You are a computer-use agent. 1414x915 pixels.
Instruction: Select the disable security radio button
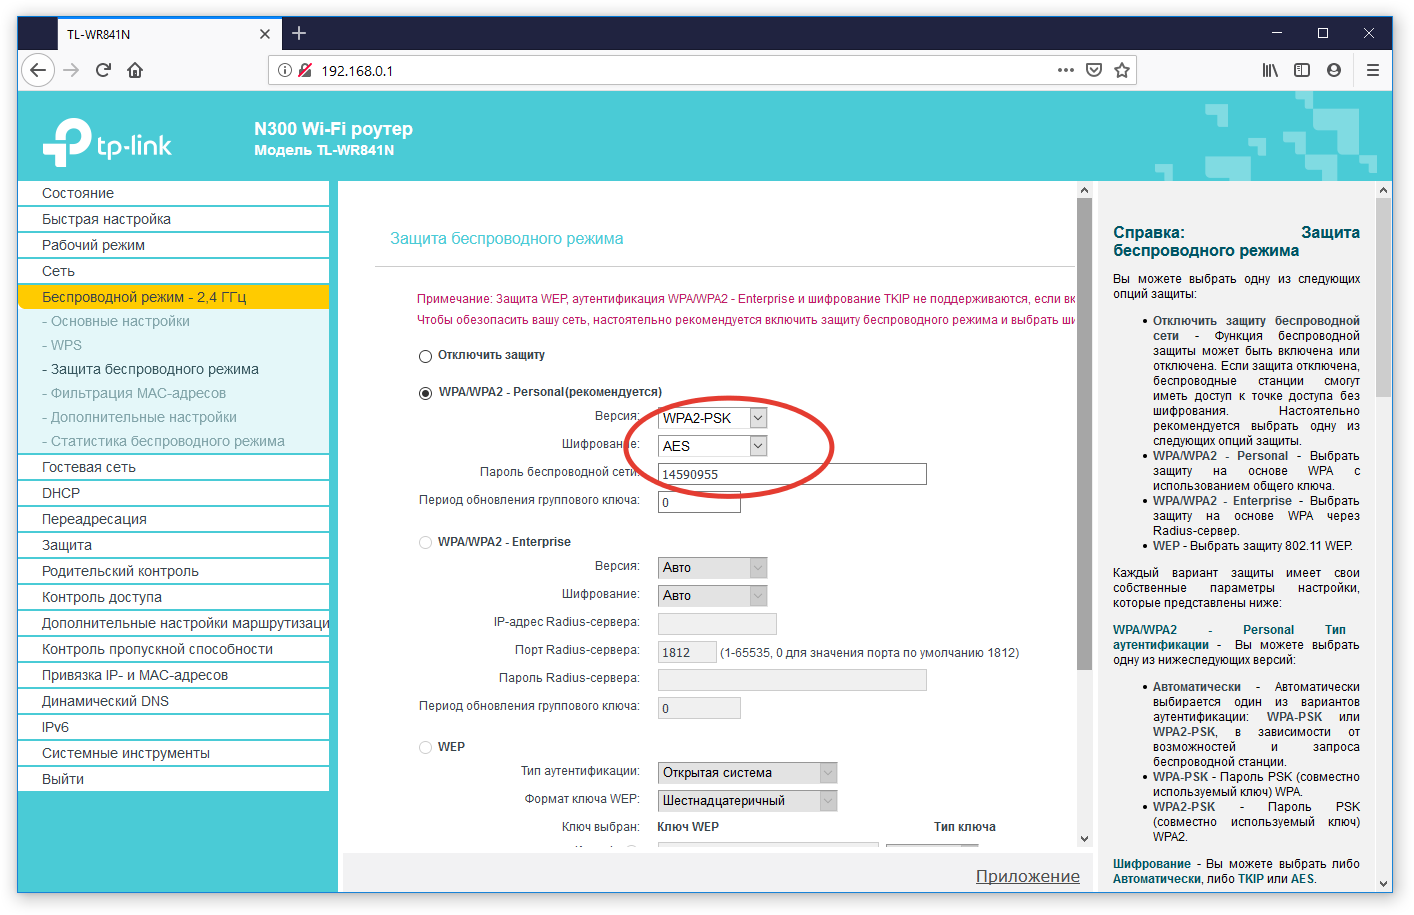425,356
